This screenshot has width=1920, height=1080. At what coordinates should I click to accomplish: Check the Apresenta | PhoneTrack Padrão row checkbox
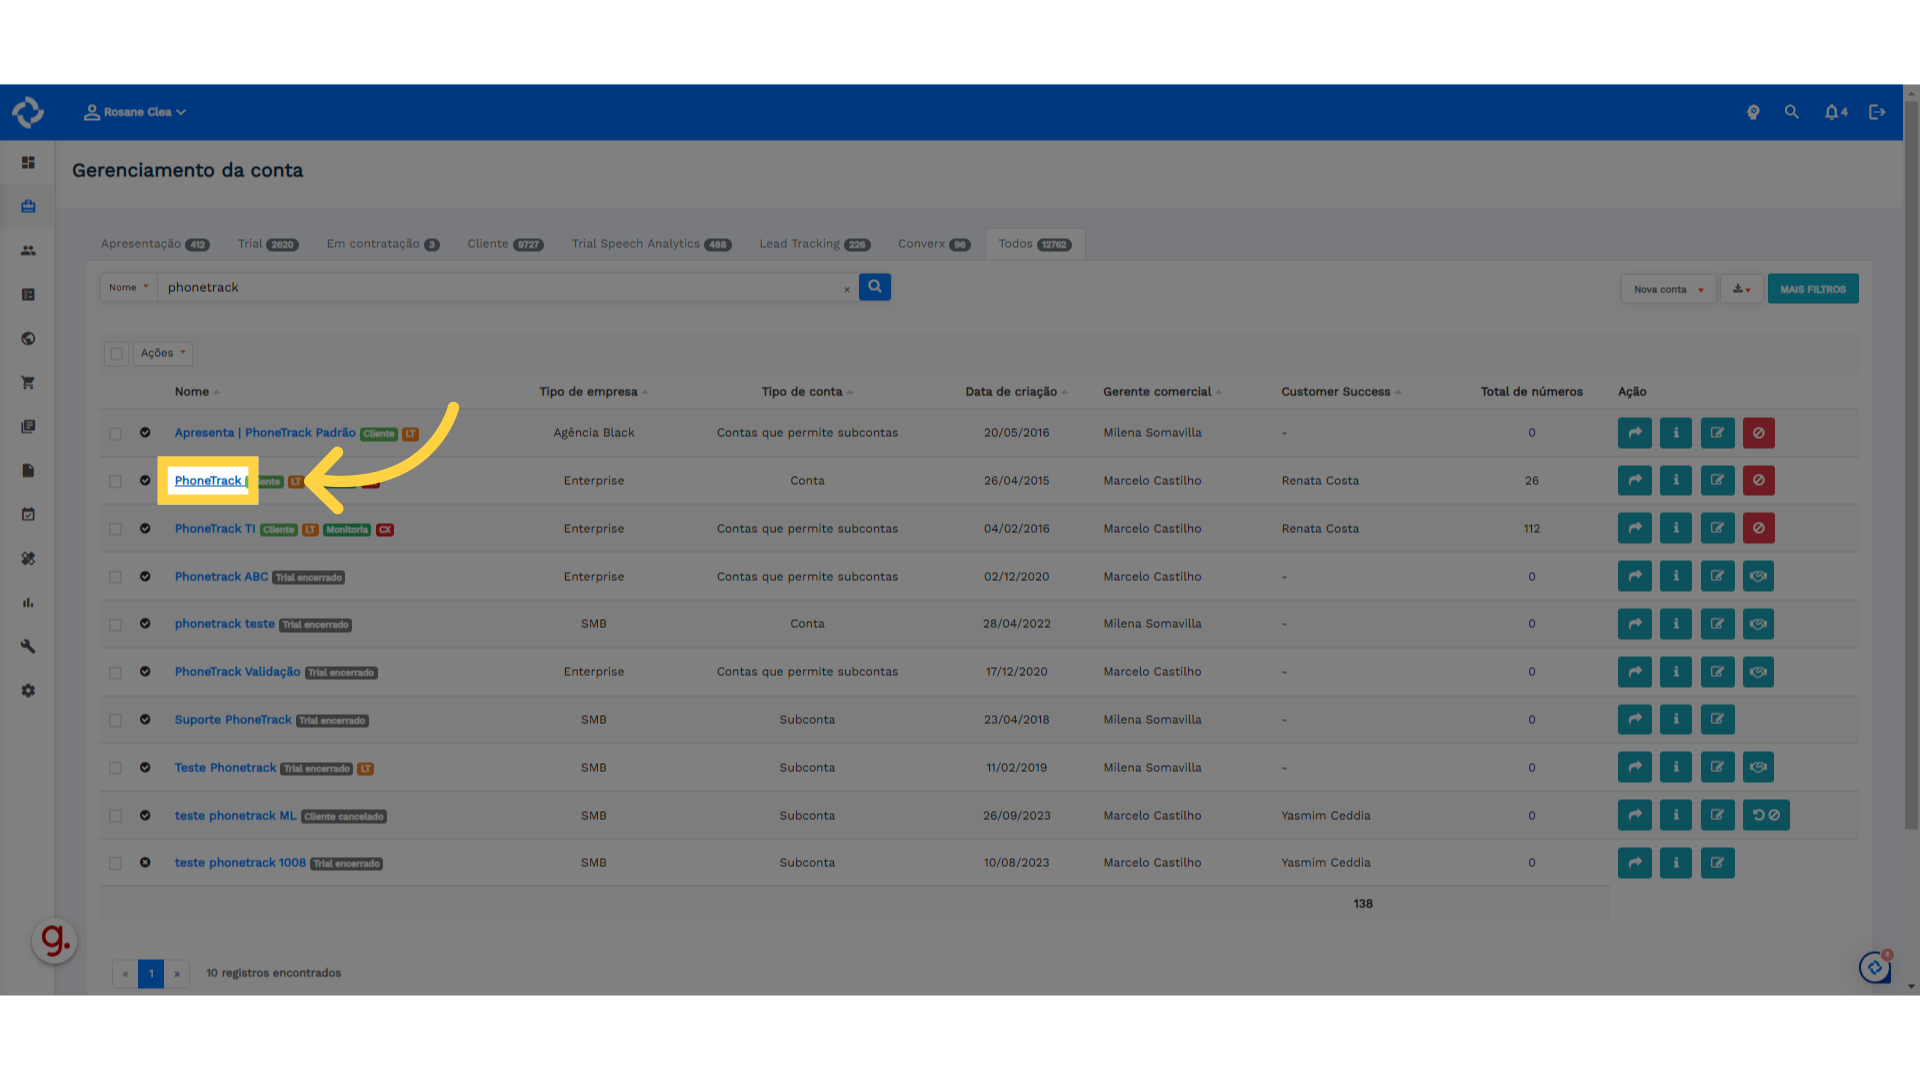(116, 433)
